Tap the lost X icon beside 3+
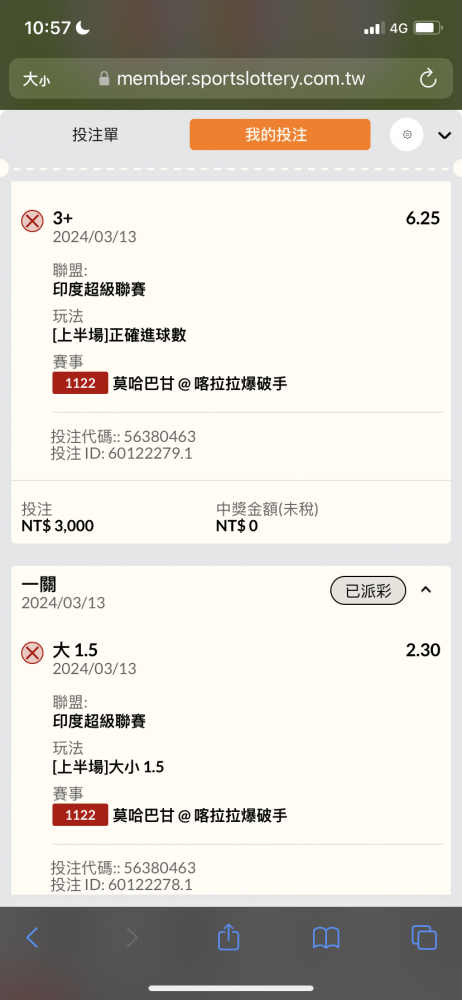This screenshot has height=1000, width=462. (32, 221)
